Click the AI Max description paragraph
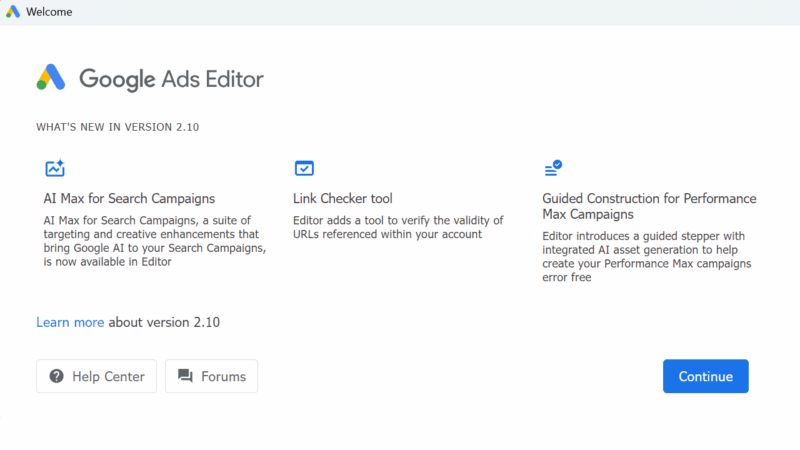 click(x=155, y=241)
